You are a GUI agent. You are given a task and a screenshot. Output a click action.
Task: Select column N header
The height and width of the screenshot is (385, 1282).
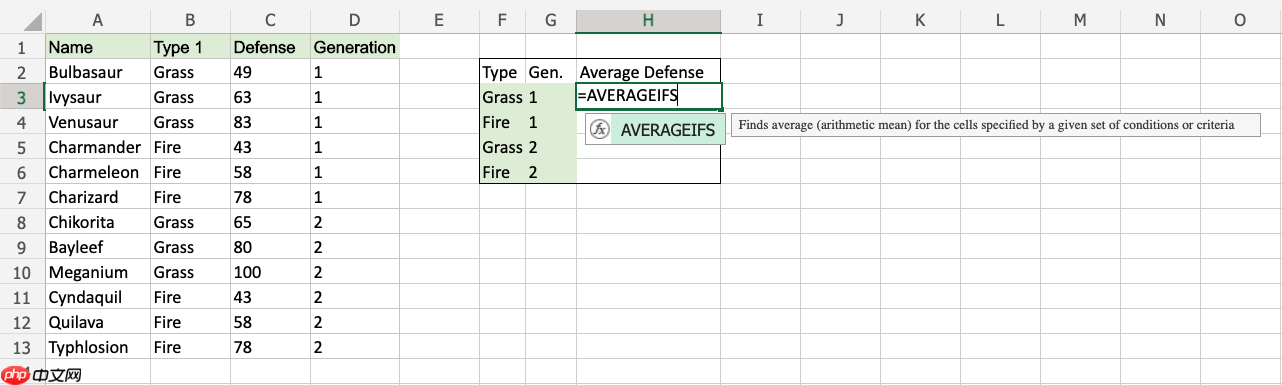(x=1161, y=20)
